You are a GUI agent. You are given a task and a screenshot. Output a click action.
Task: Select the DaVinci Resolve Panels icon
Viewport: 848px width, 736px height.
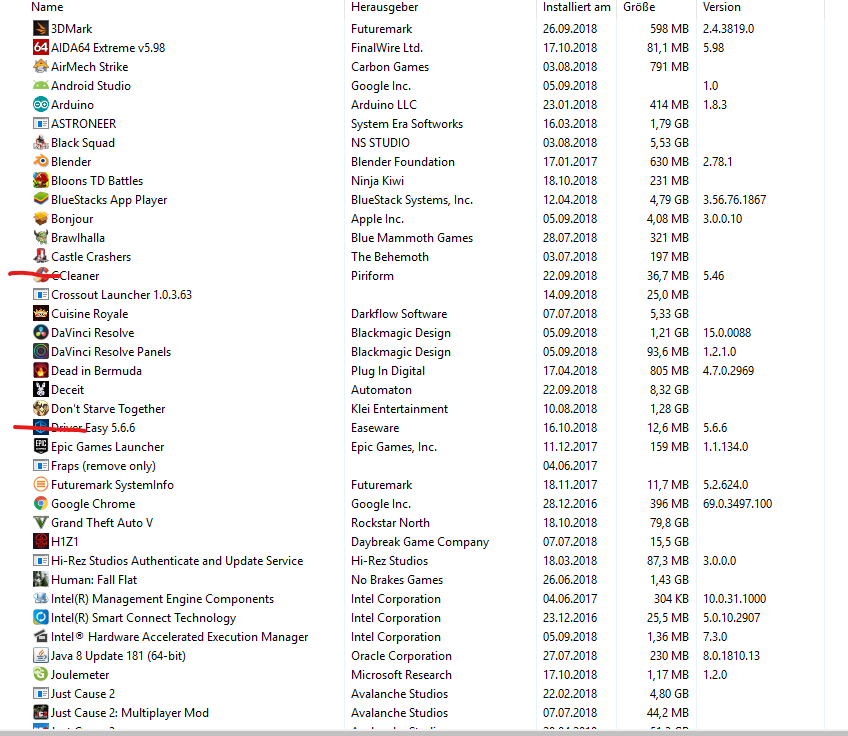tap(41, 351)
